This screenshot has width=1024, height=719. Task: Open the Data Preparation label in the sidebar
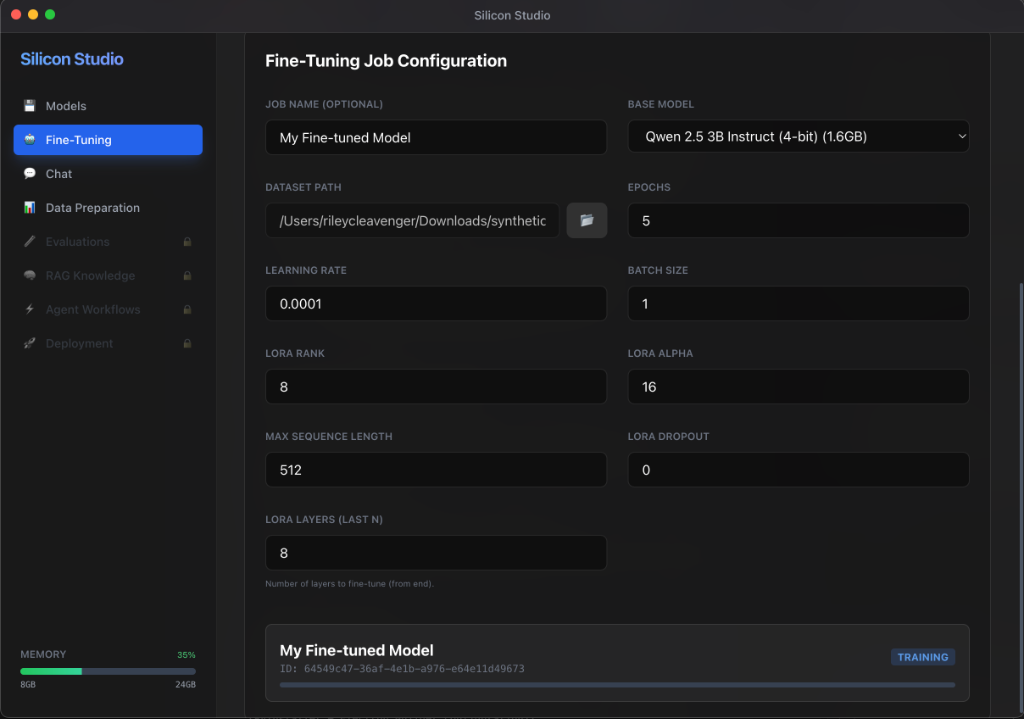pos(93,208)
